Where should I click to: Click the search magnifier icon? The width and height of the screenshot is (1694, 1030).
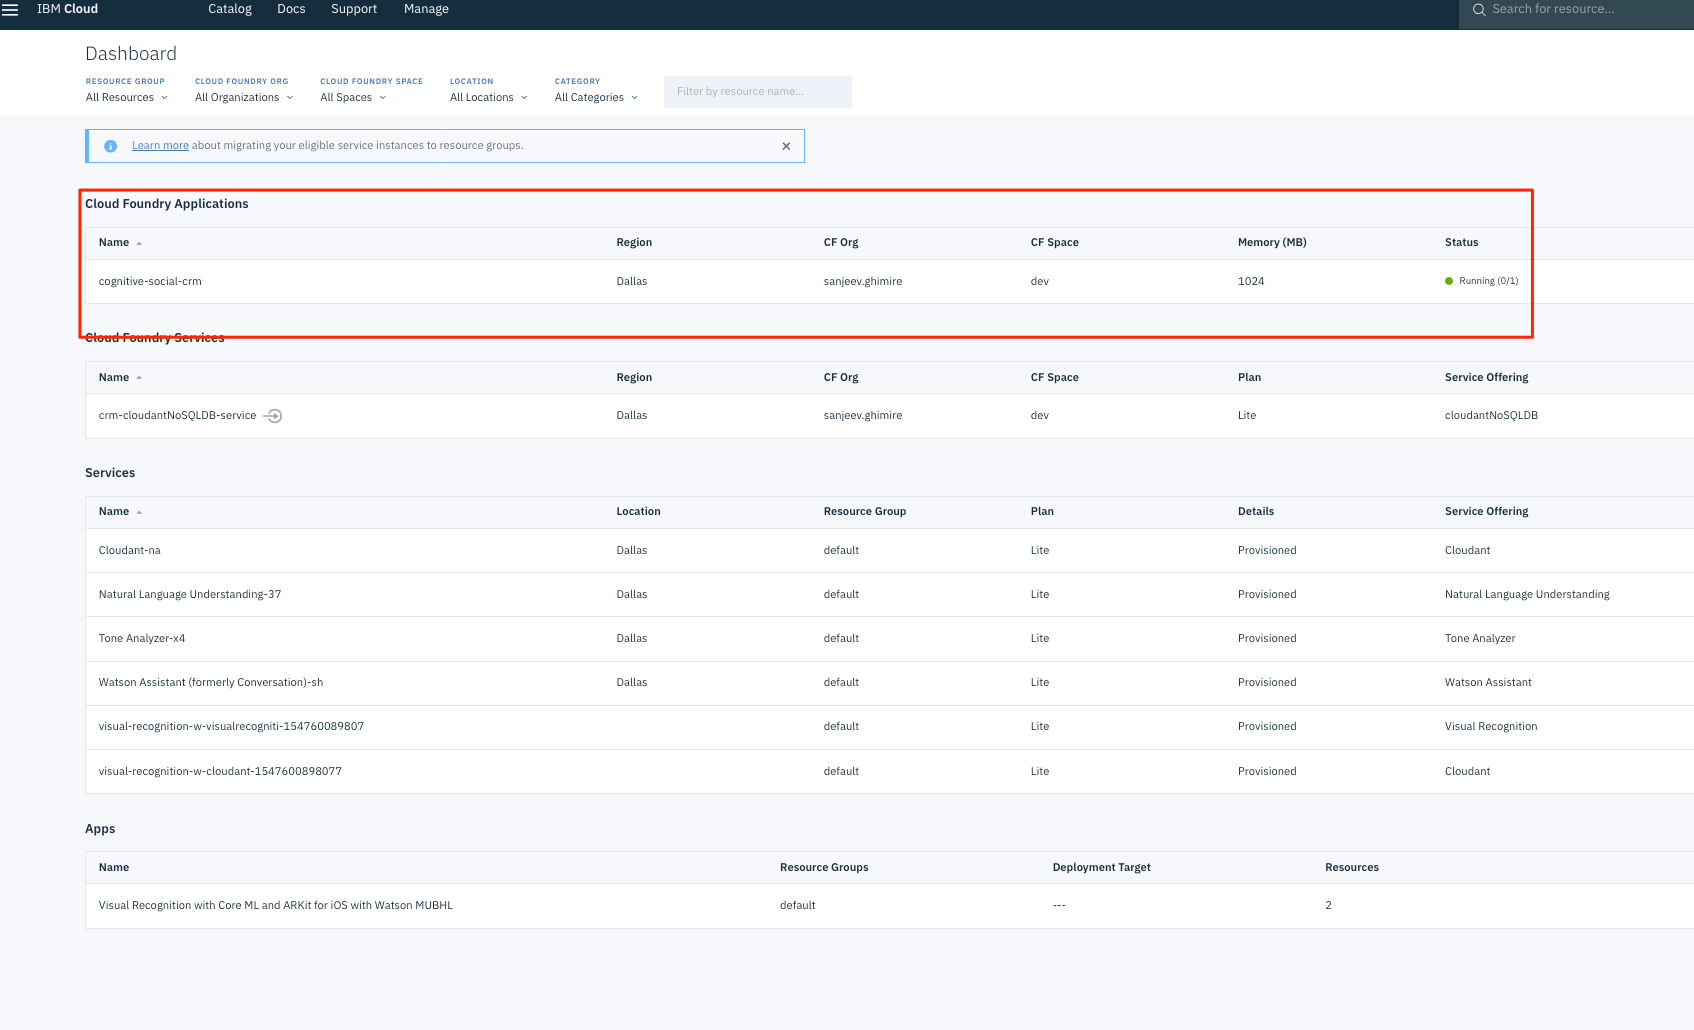pos(1479,9)
